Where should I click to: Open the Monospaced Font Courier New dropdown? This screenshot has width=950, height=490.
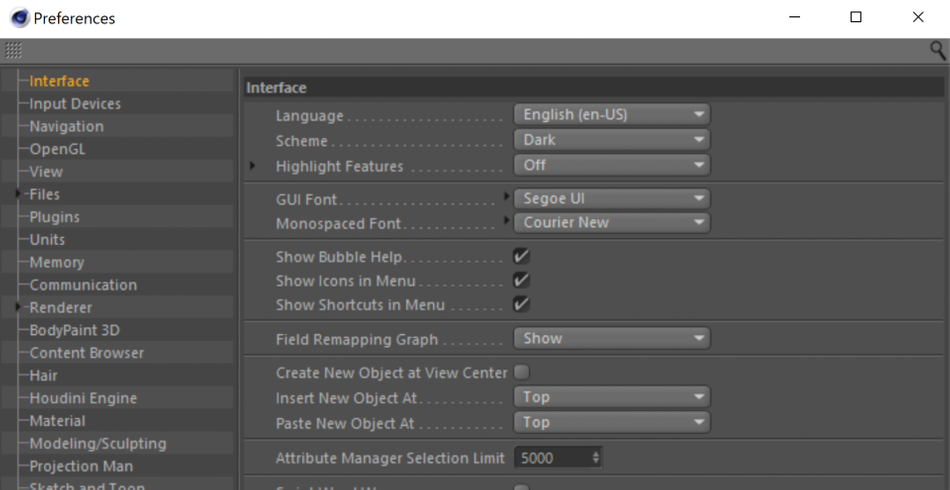tap(612, 222)
